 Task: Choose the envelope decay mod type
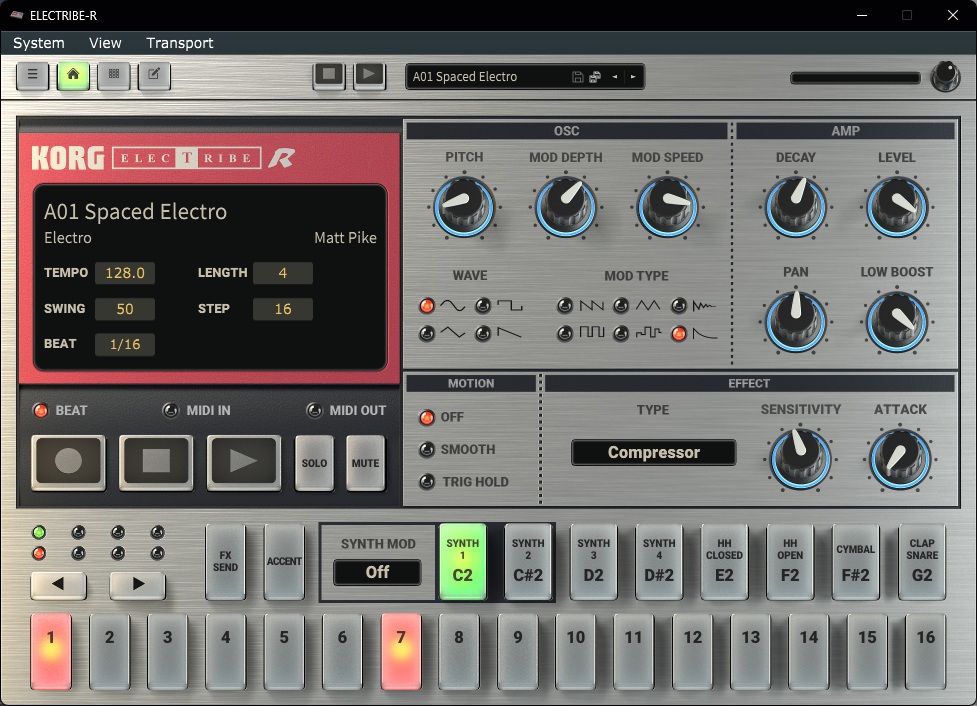(679, 333)
